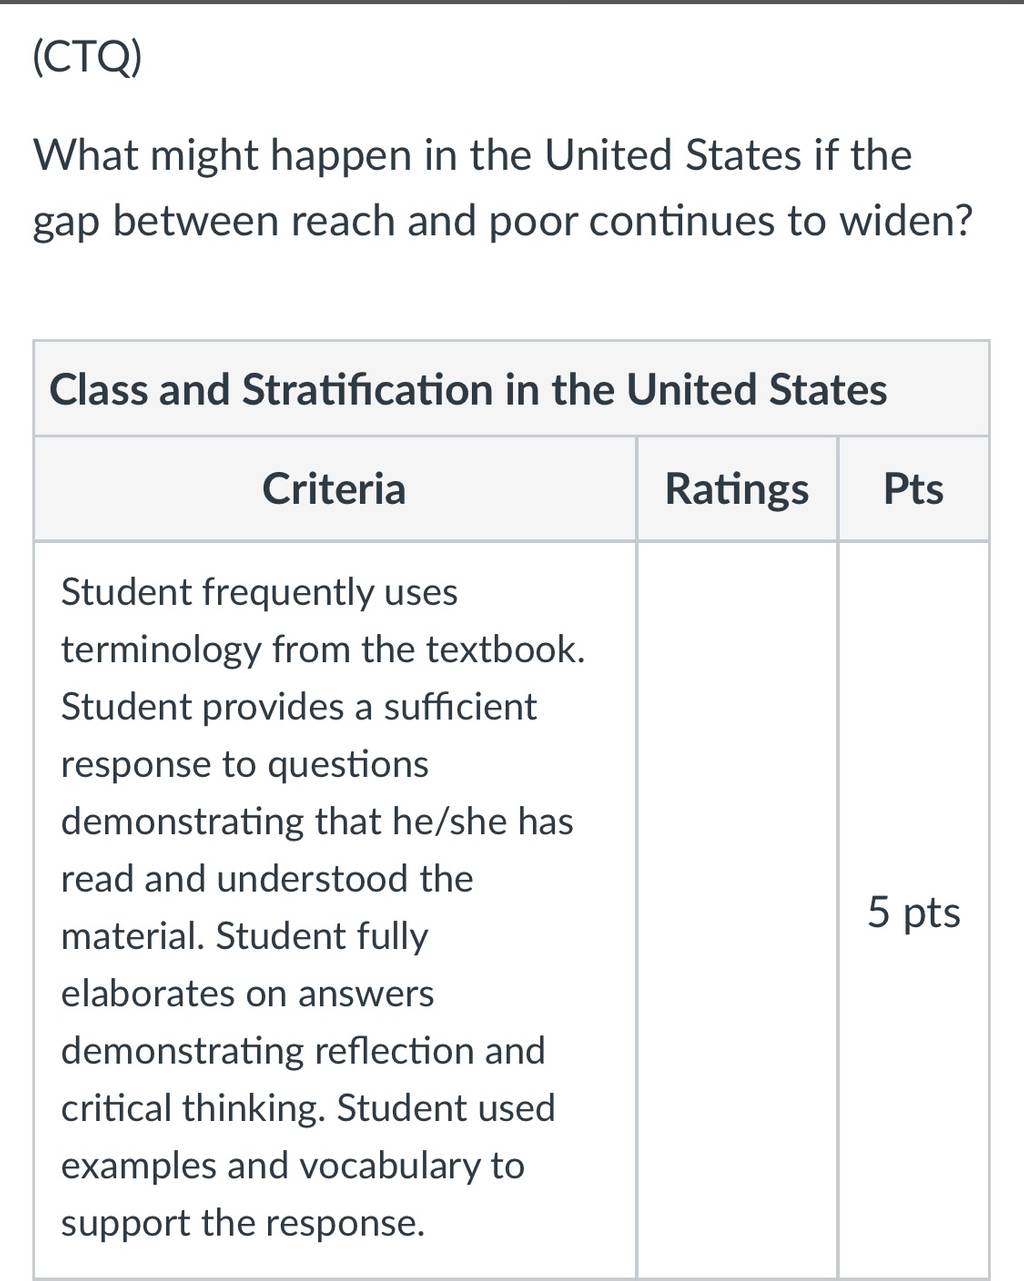This screenshot has width=1024, height=1281.
Task: Click the text 'elaborates on answers'
Action: (x=248, y=994)
